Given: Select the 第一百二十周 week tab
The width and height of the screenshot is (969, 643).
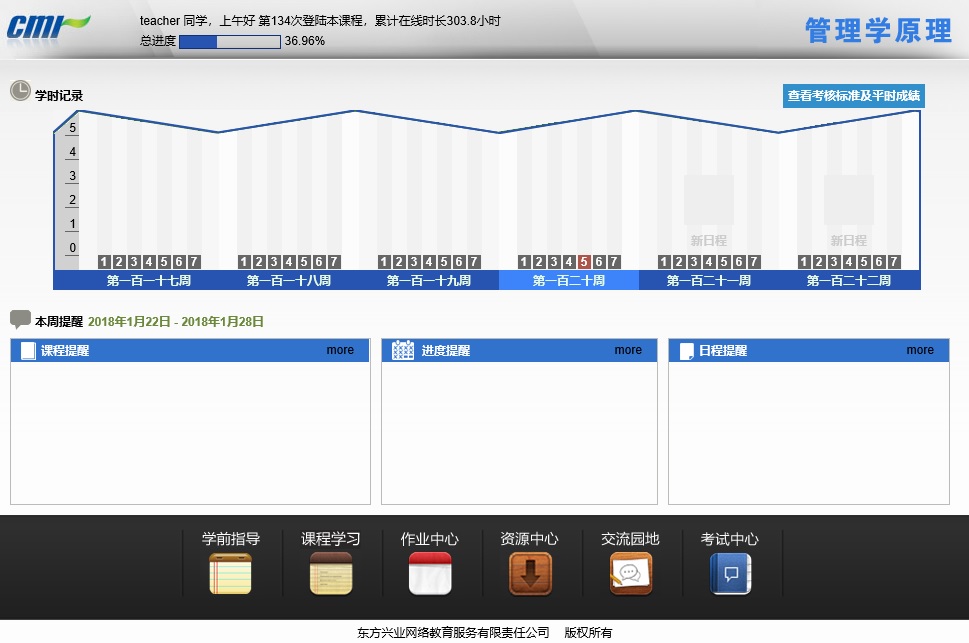Looking at the screenshot, I should [569, 280].
